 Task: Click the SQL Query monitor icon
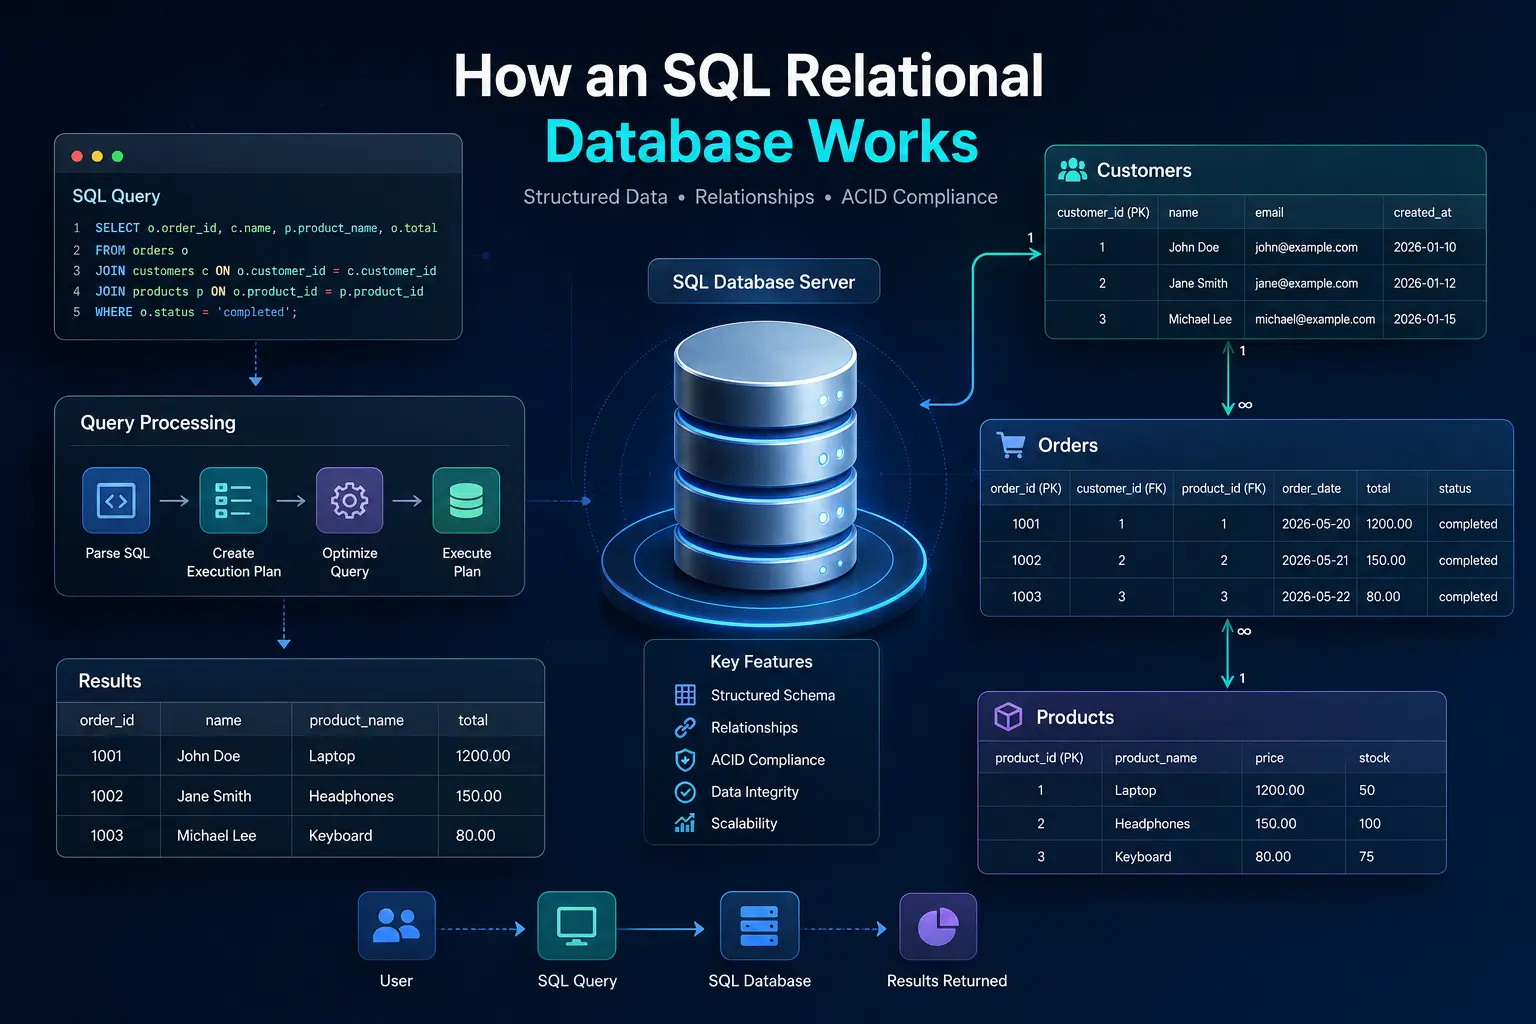click(x=577, y=926)
